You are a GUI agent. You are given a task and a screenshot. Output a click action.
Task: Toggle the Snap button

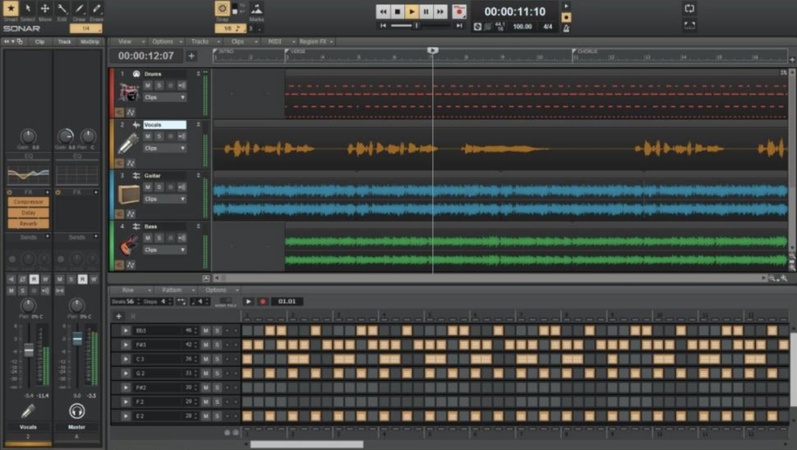click(x=222, y=9)
